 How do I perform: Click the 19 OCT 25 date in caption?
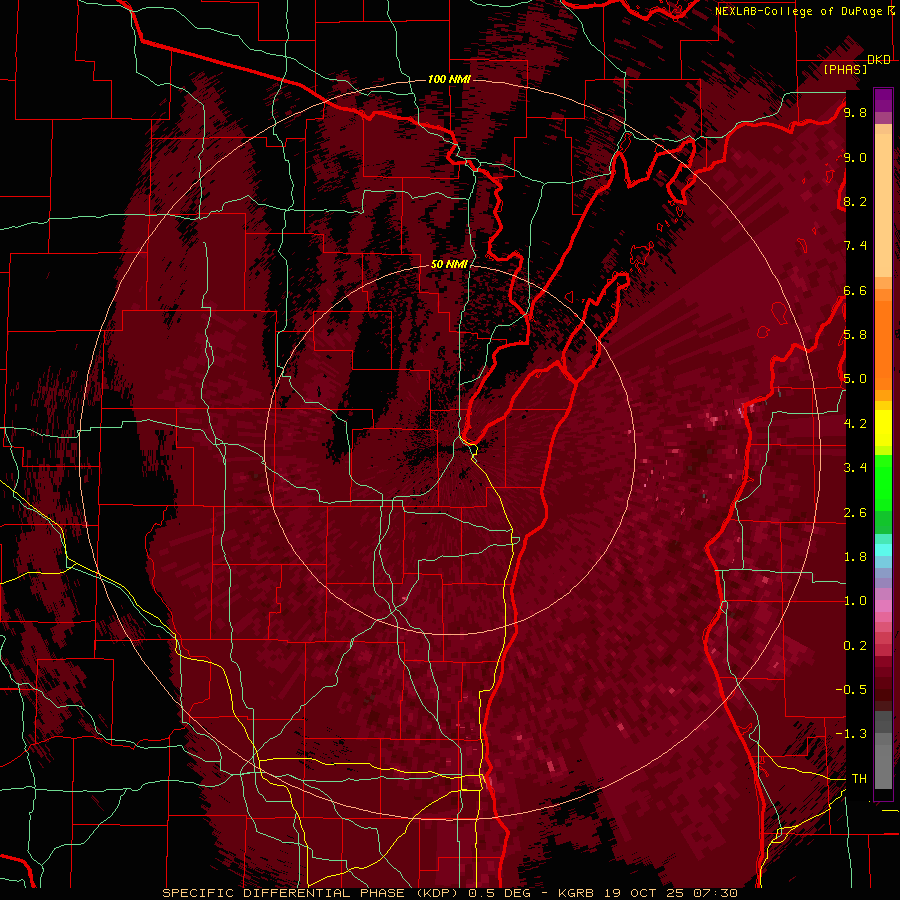[x=643, y=893]
